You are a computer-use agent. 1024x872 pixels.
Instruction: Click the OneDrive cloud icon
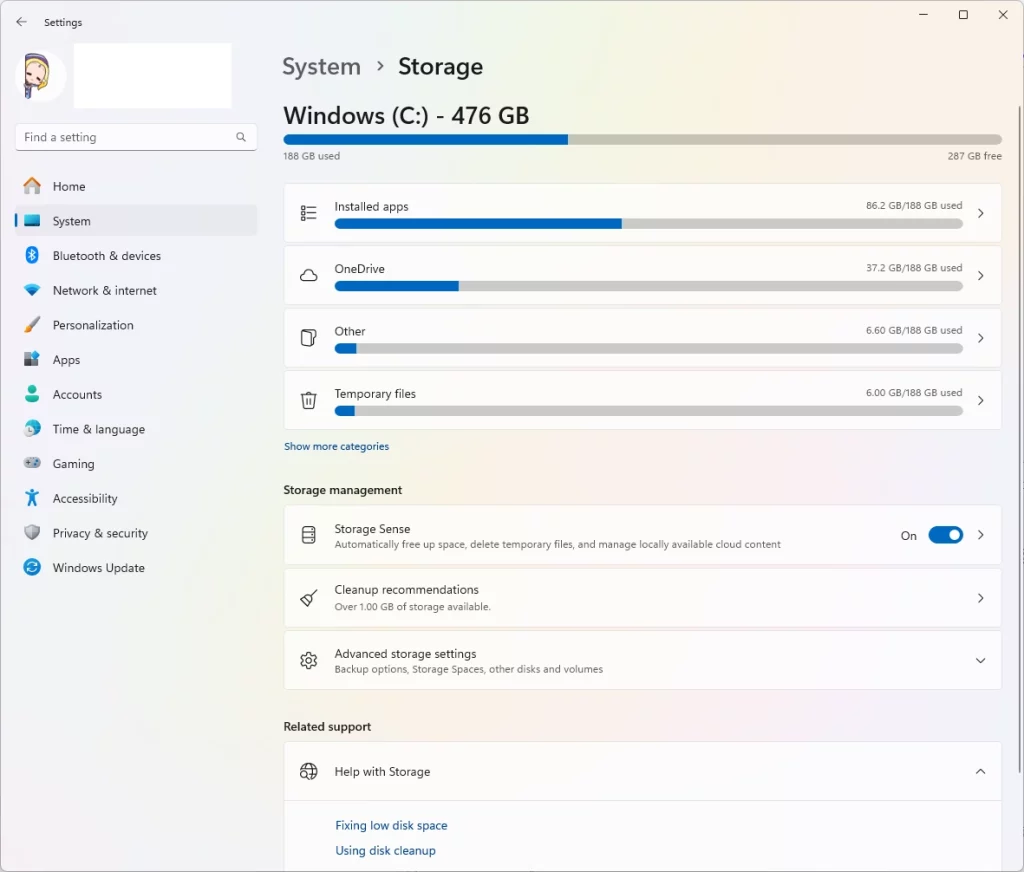(x=308, y=276)
